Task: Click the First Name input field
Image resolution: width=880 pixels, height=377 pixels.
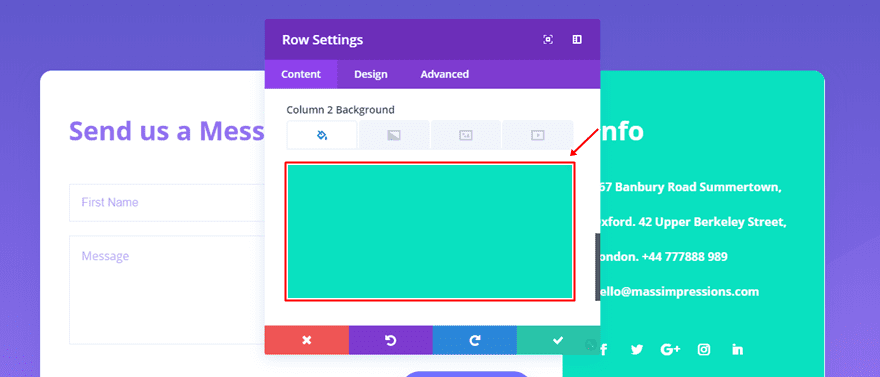Action: [167, 203]
